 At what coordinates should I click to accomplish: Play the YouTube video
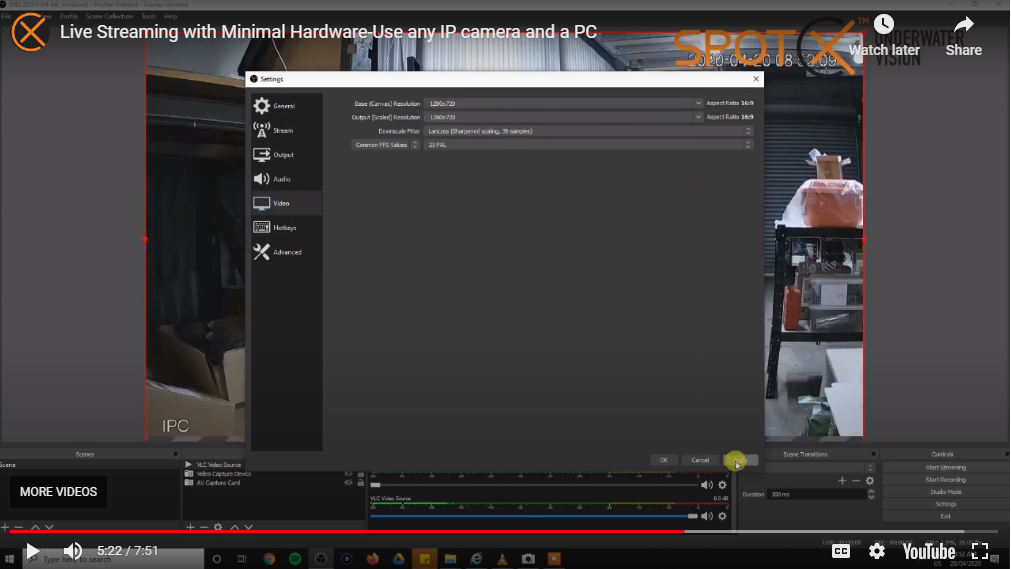(x=32, y=552)
